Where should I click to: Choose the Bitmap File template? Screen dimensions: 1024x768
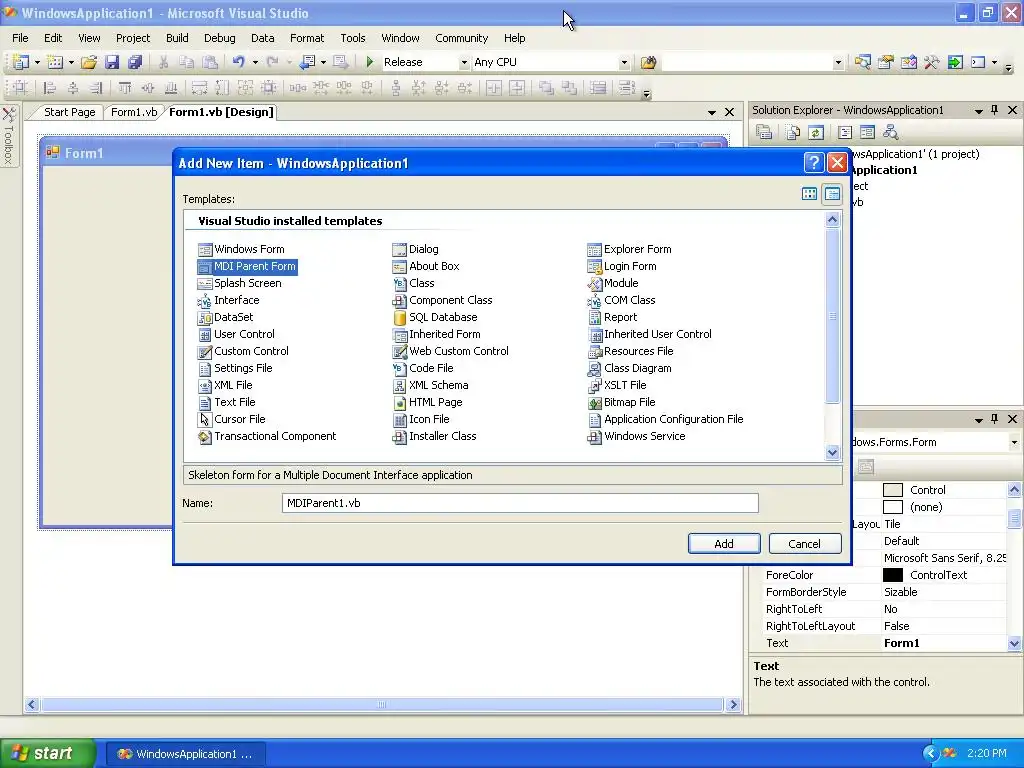(621, 402)
